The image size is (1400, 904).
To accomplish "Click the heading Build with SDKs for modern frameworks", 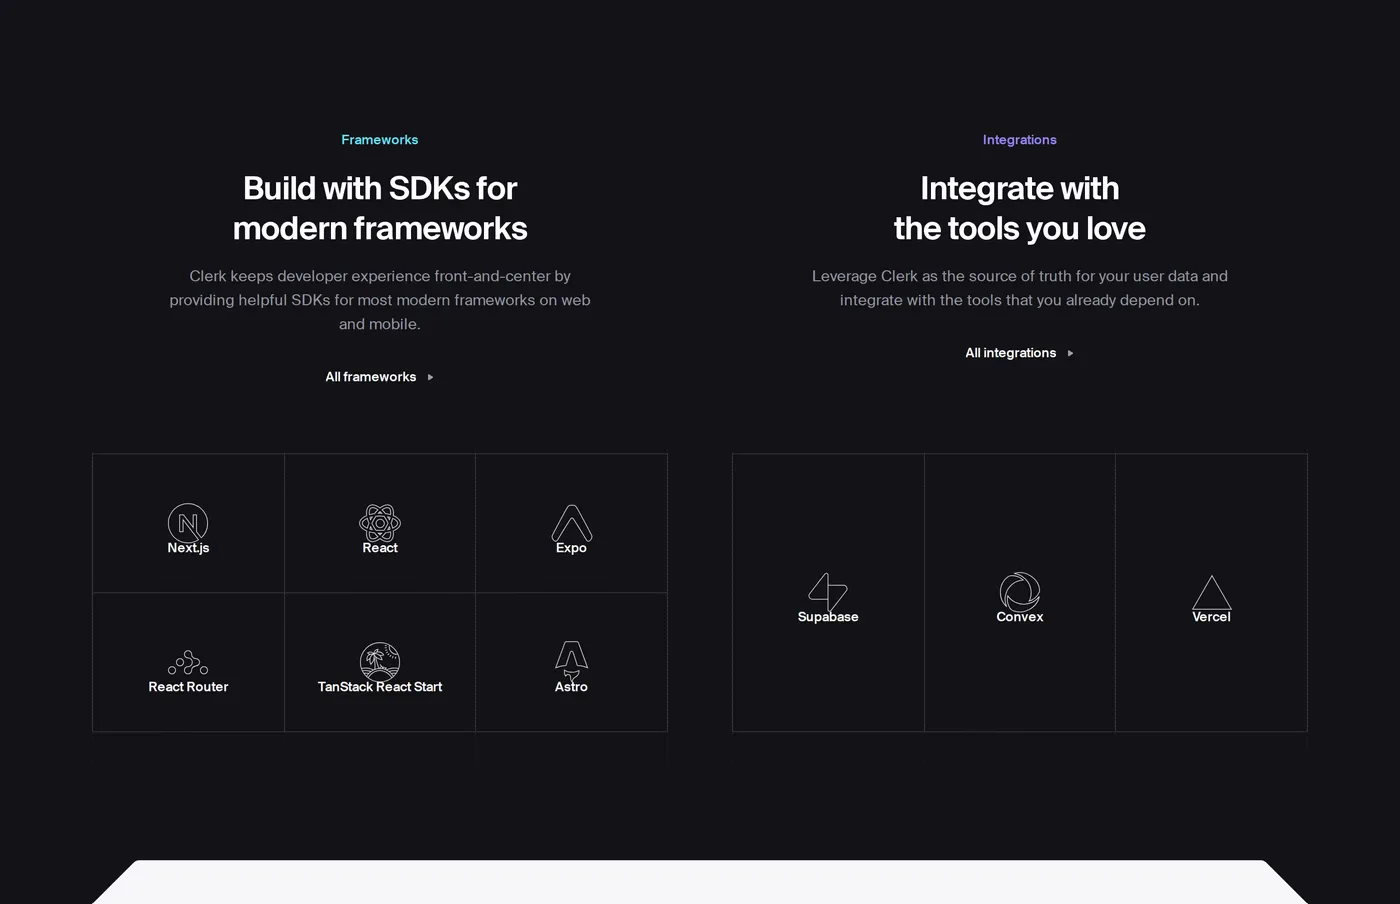I will pyautogui.click(x=380, y=208).
